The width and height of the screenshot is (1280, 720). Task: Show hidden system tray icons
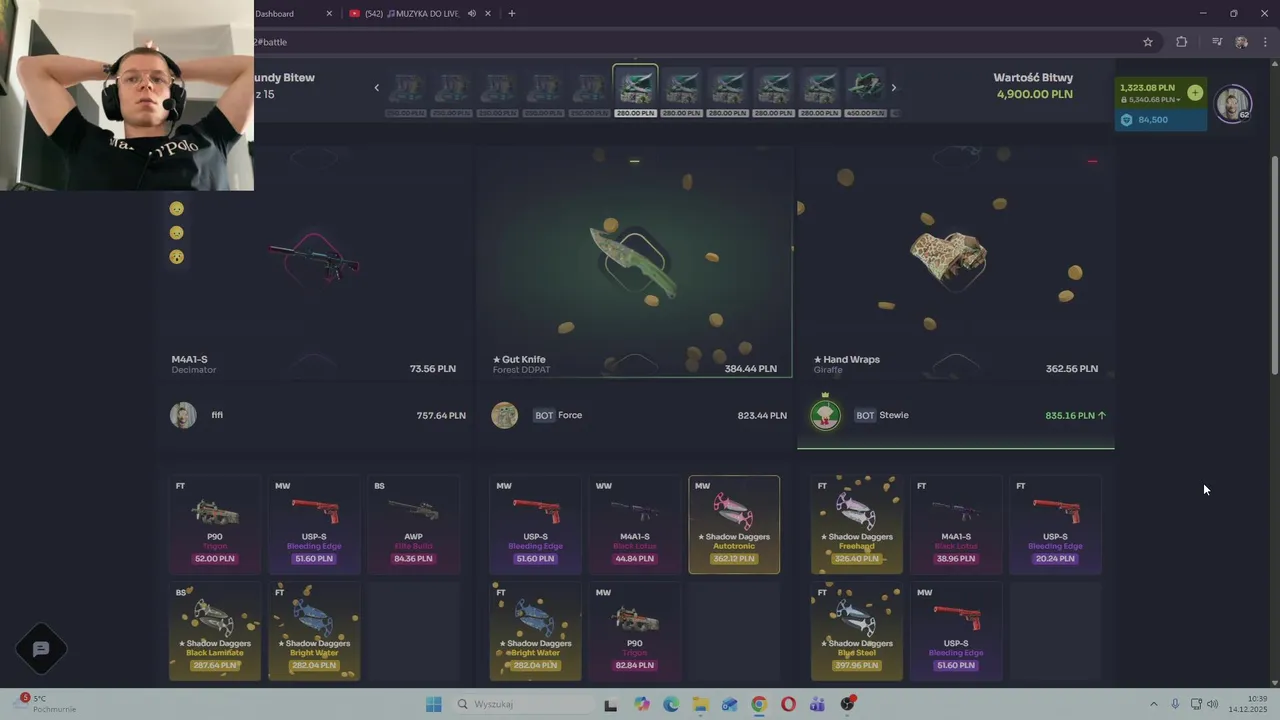[1153, 704]
